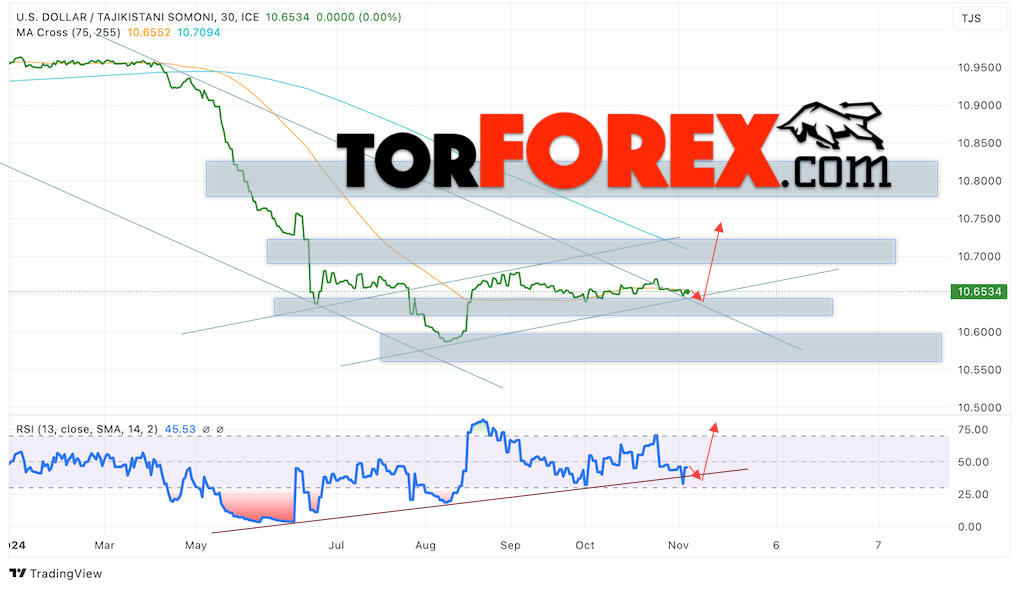Click the 10.7500 price axis label
The image size is (1020, 589).
[x=979, y=219]
